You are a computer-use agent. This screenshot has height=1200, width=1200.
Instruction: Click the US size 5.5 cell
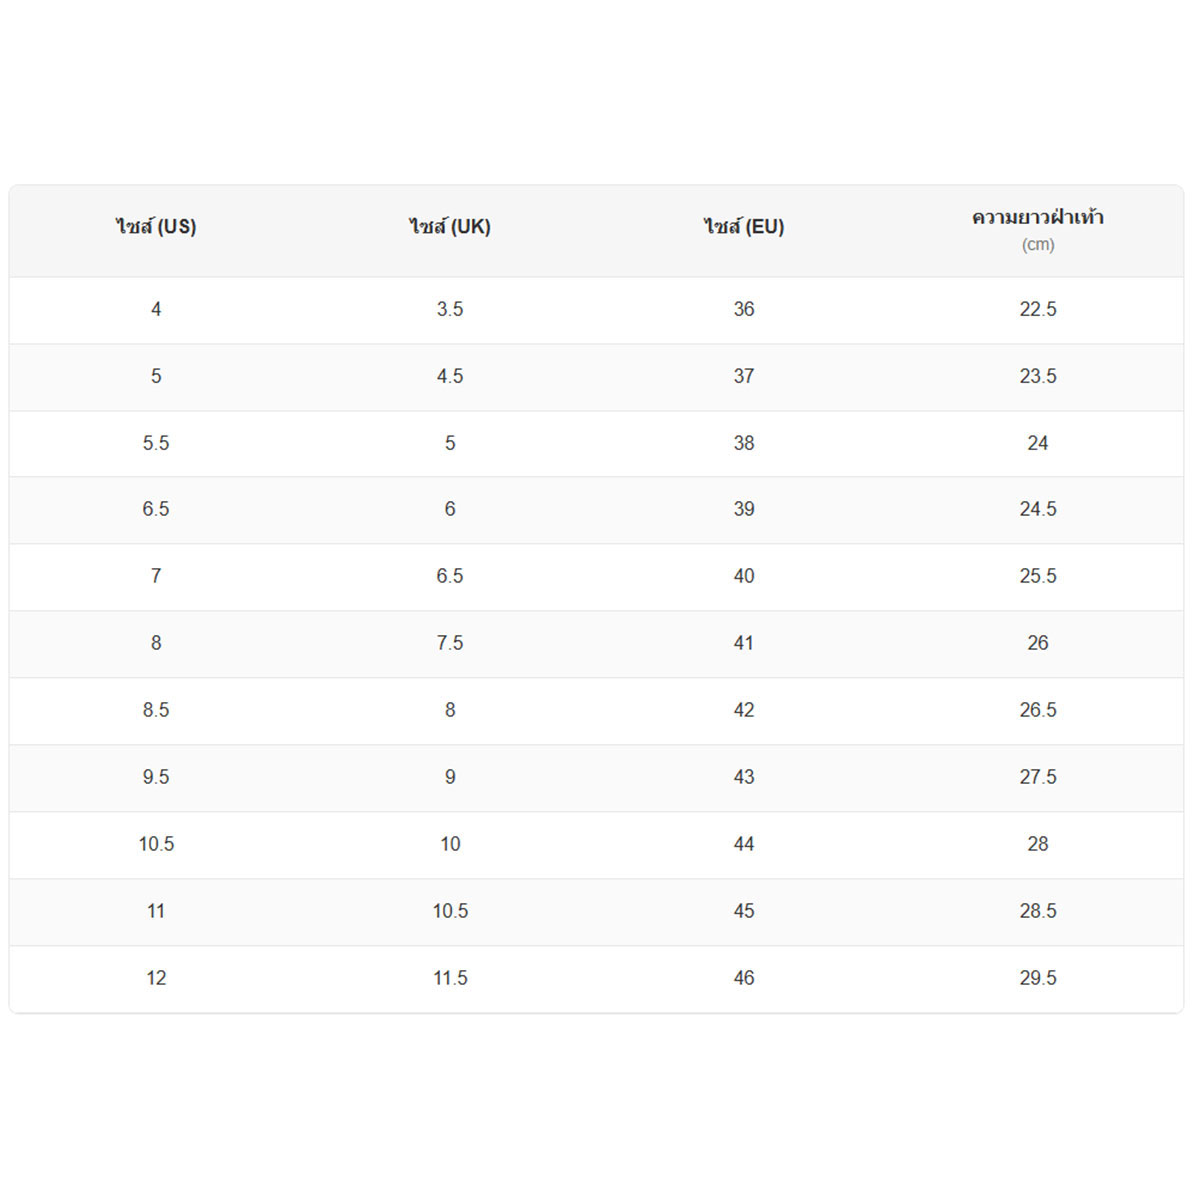[x=156, y=444]
